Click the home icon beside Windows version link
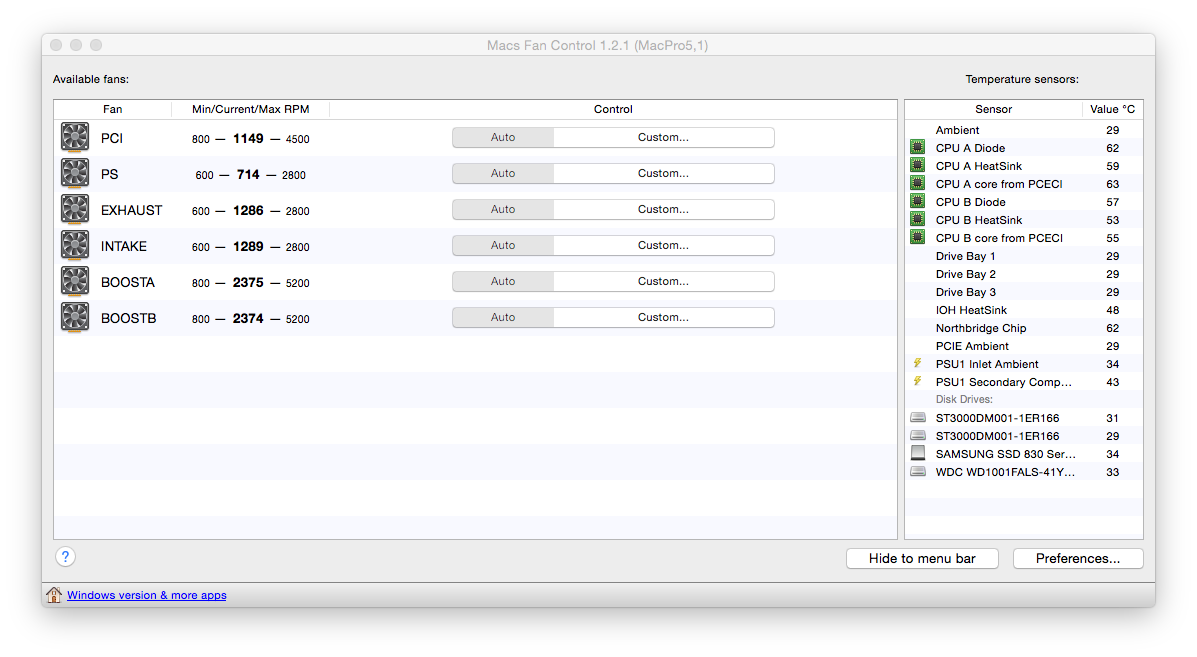 point(53,594)
